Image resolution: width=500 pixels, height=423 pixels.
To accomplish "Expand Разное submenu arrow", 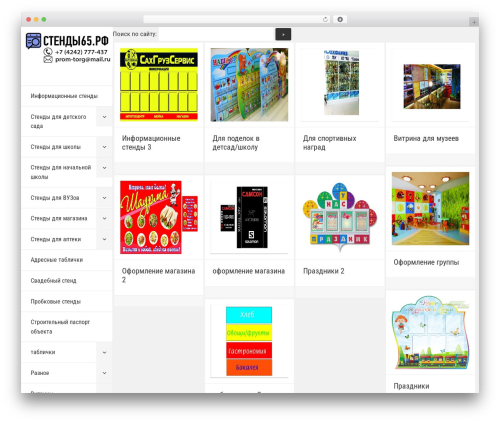I will 104,373.
